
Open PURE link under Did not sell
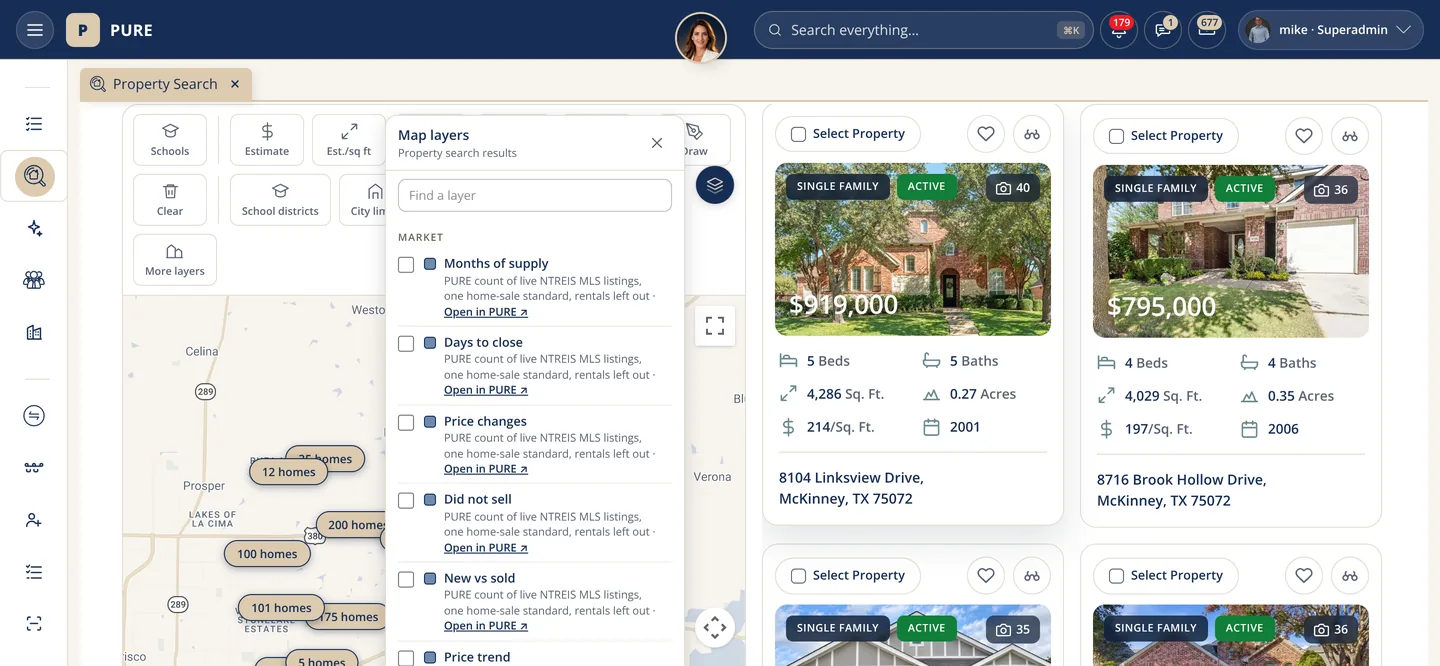click(486, 548)
